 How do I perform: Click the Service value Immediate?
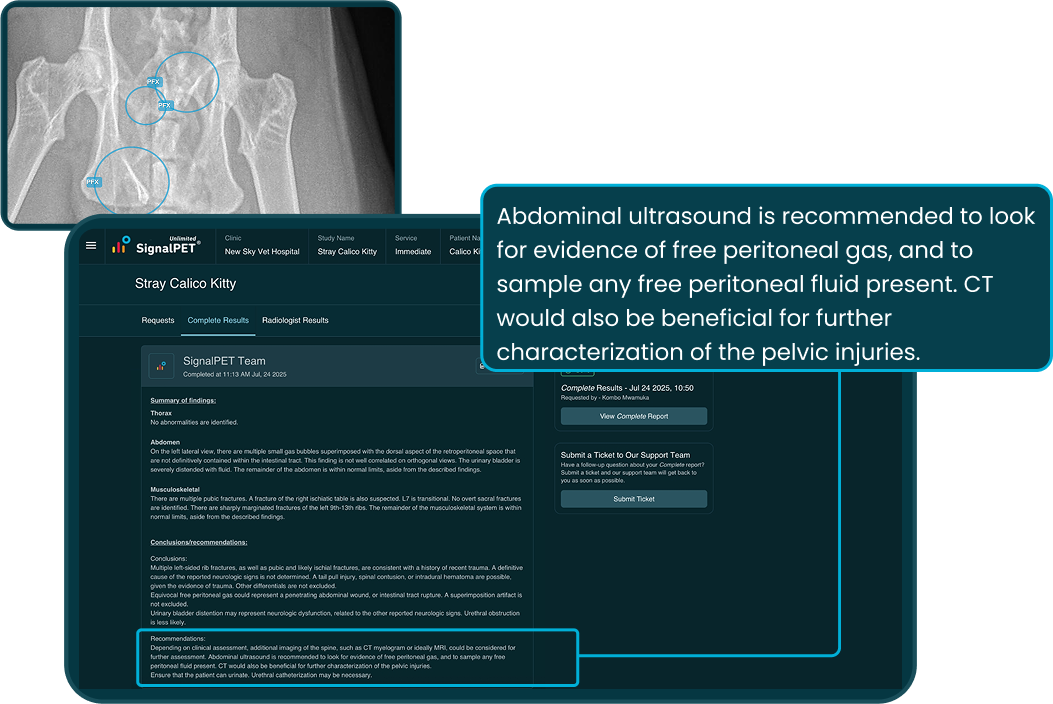(413, 252)
